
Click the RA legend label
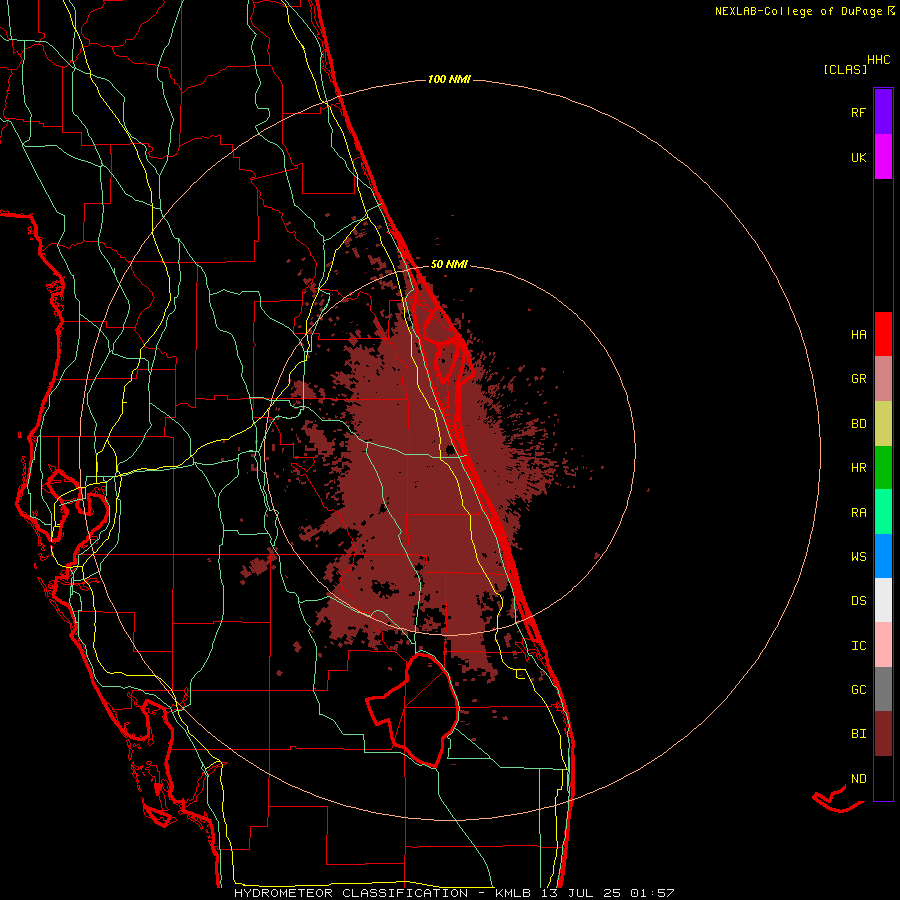pos(858,513)
